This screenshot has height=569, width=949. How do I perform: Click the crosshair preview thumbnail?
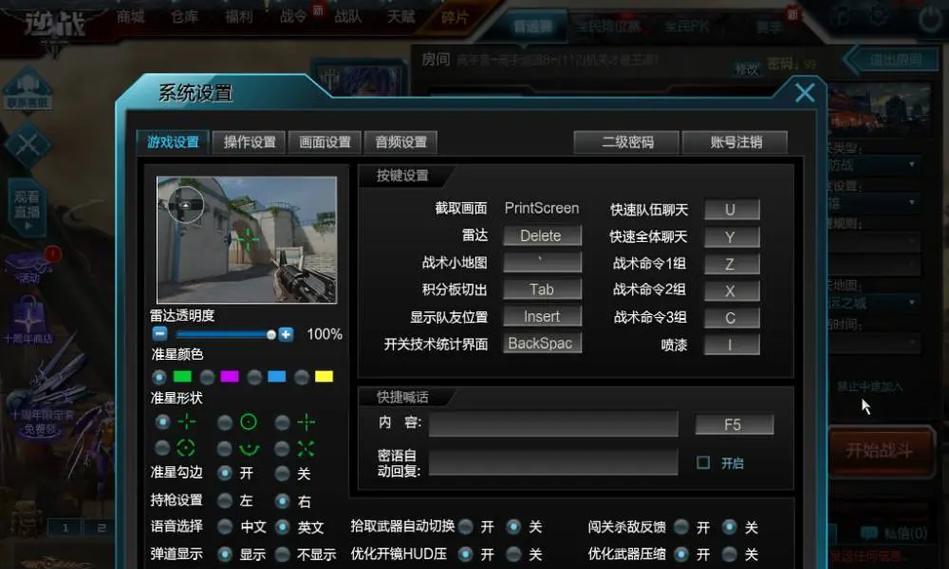click(247, 240)
